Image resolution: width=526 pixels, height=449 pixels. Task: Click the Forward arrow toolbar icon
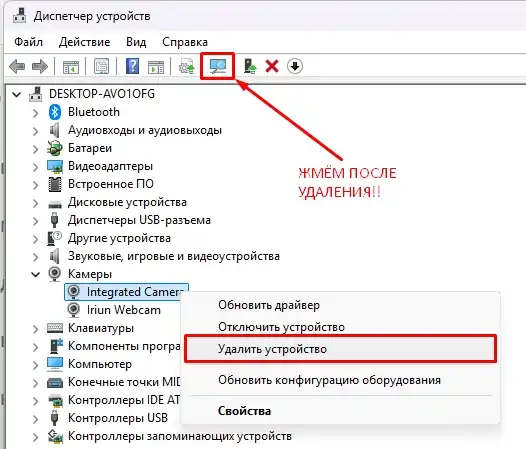(x=40, y=66)
